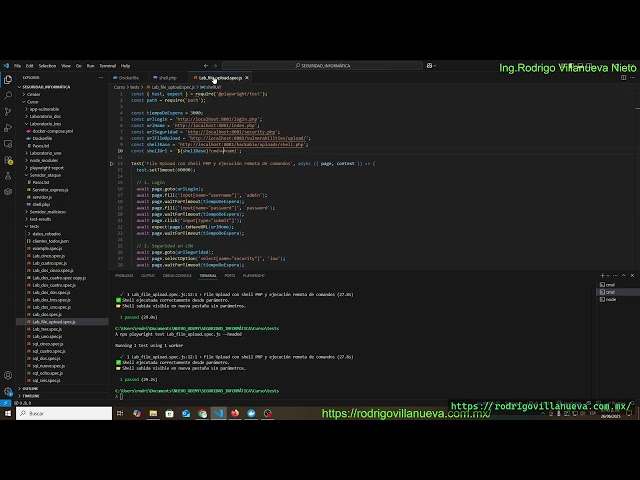Open terminal panel More Actions ellipsis

615,276
